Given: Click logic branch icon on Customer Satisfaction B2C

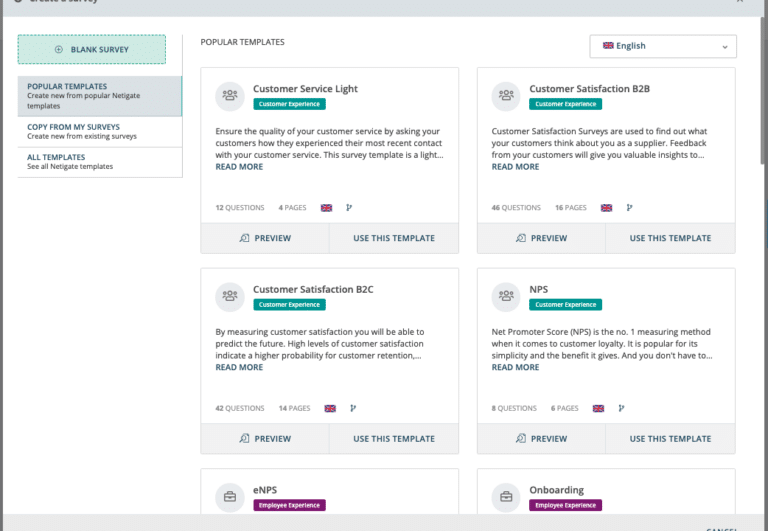Looking at the screenshot, I should (353, 408).
